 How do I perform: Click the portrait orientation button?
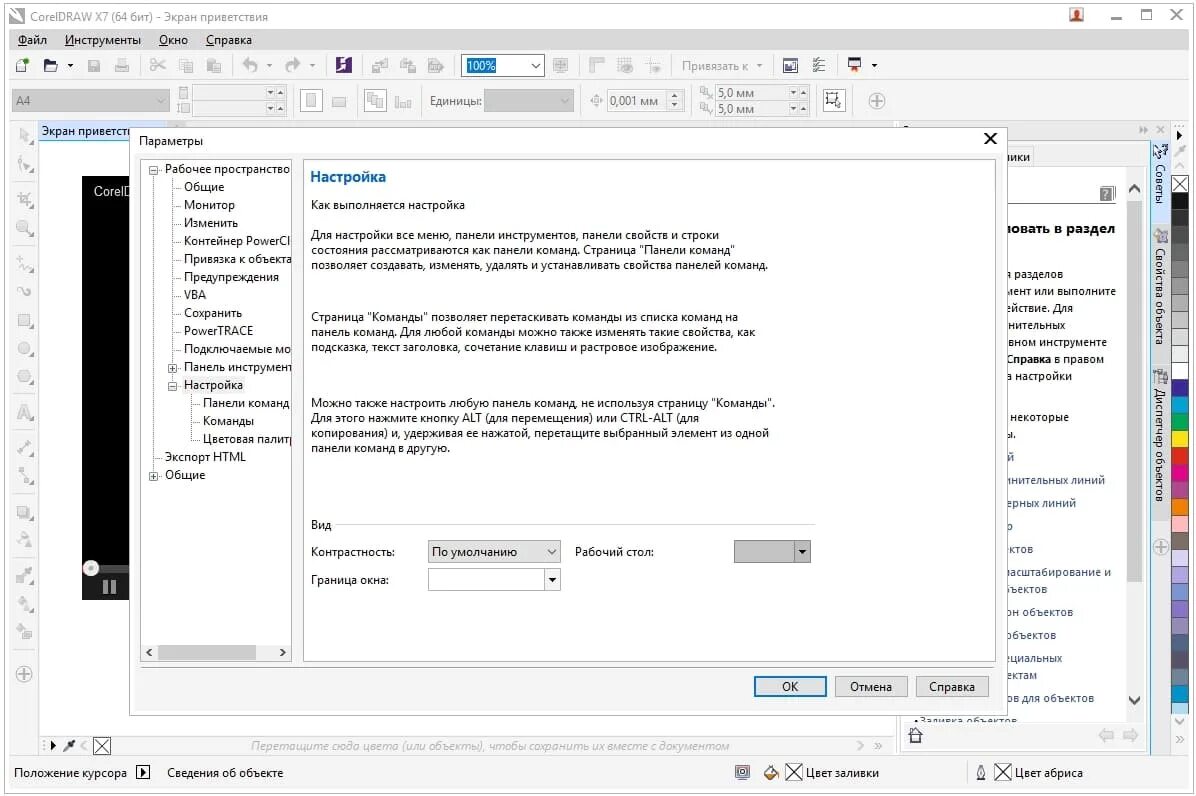(311, 101)
